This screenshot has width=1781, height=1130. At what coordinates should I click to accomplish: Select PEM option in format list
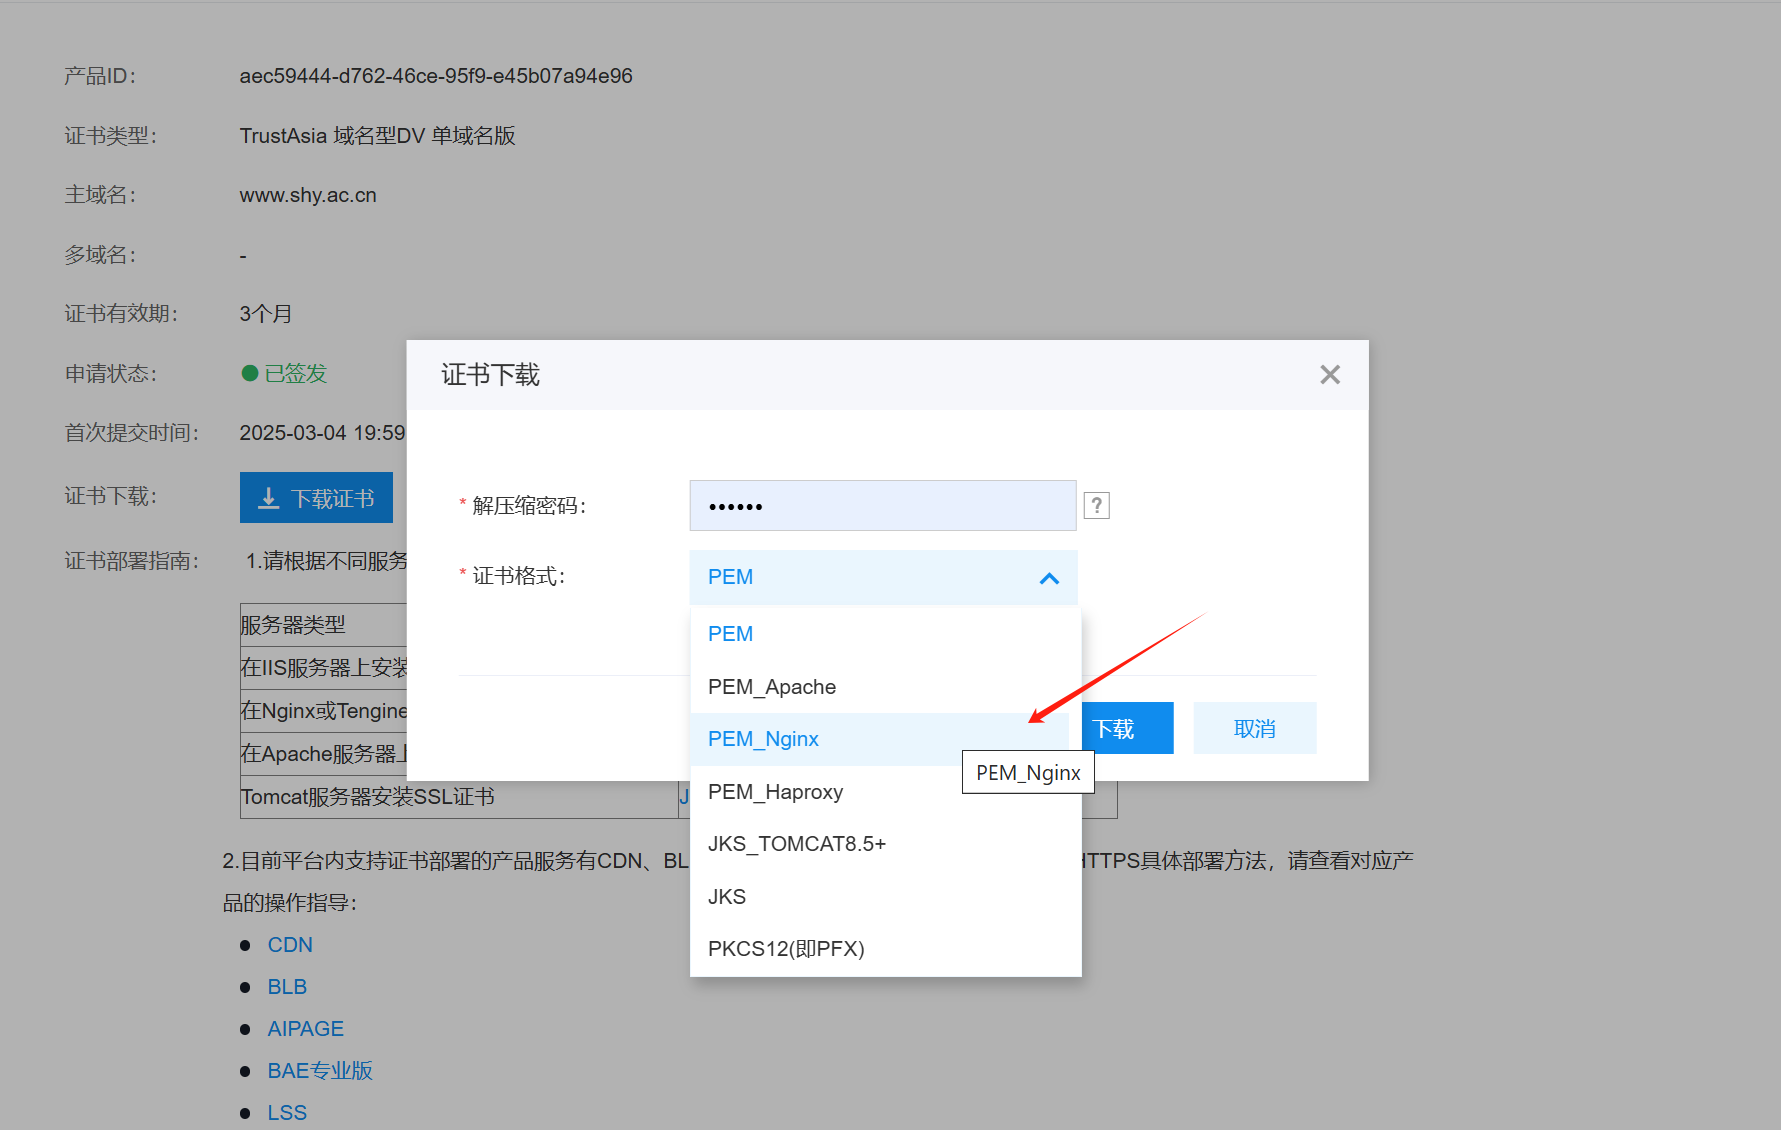(x=731, y=634)
